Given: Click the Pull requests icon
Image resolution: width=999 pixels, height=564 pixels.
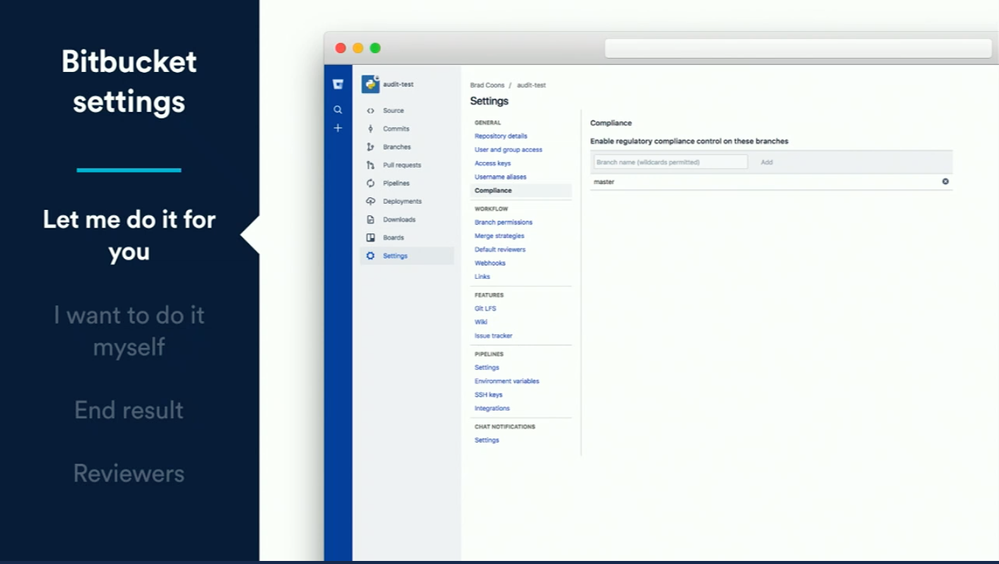Looking at the screenshot, I should click(370, 165).
